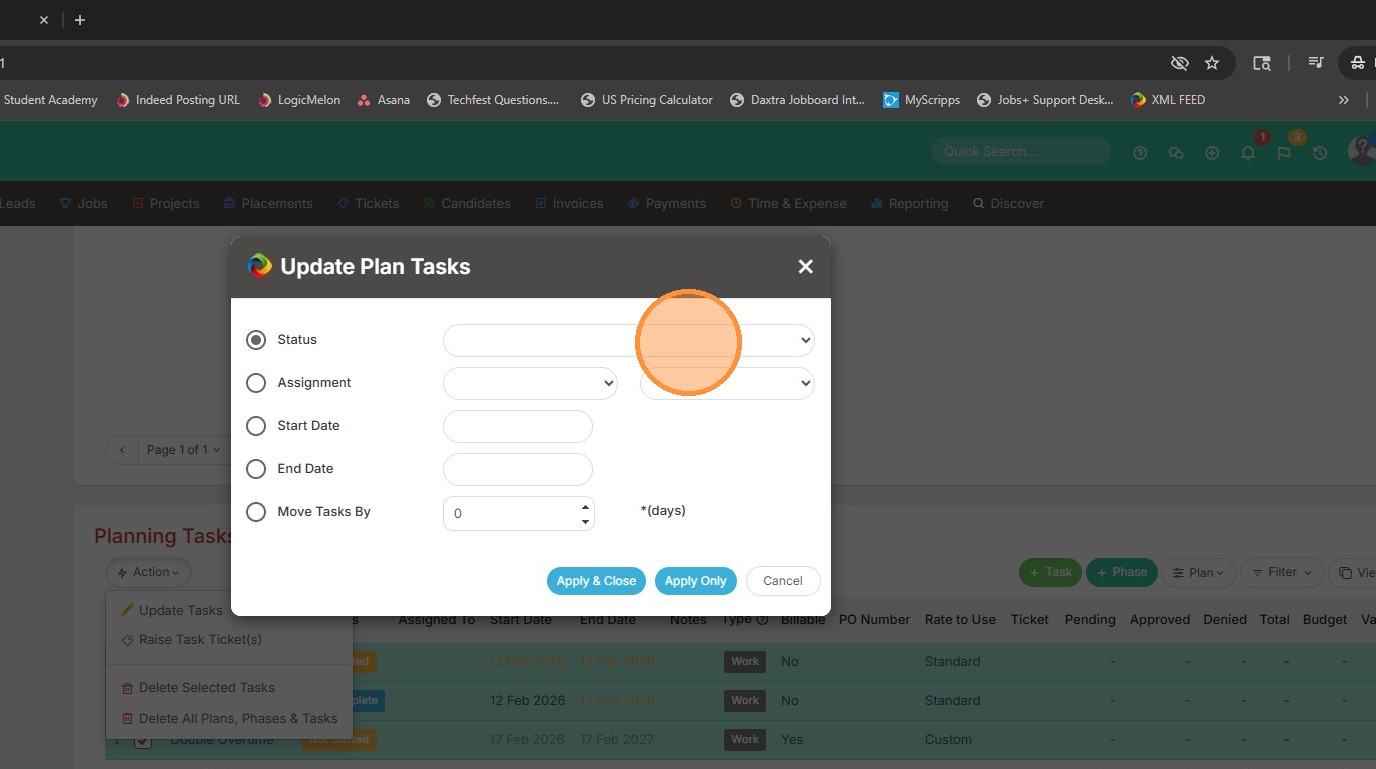Decrease the Move Tasks By days value

pos(585,521)
